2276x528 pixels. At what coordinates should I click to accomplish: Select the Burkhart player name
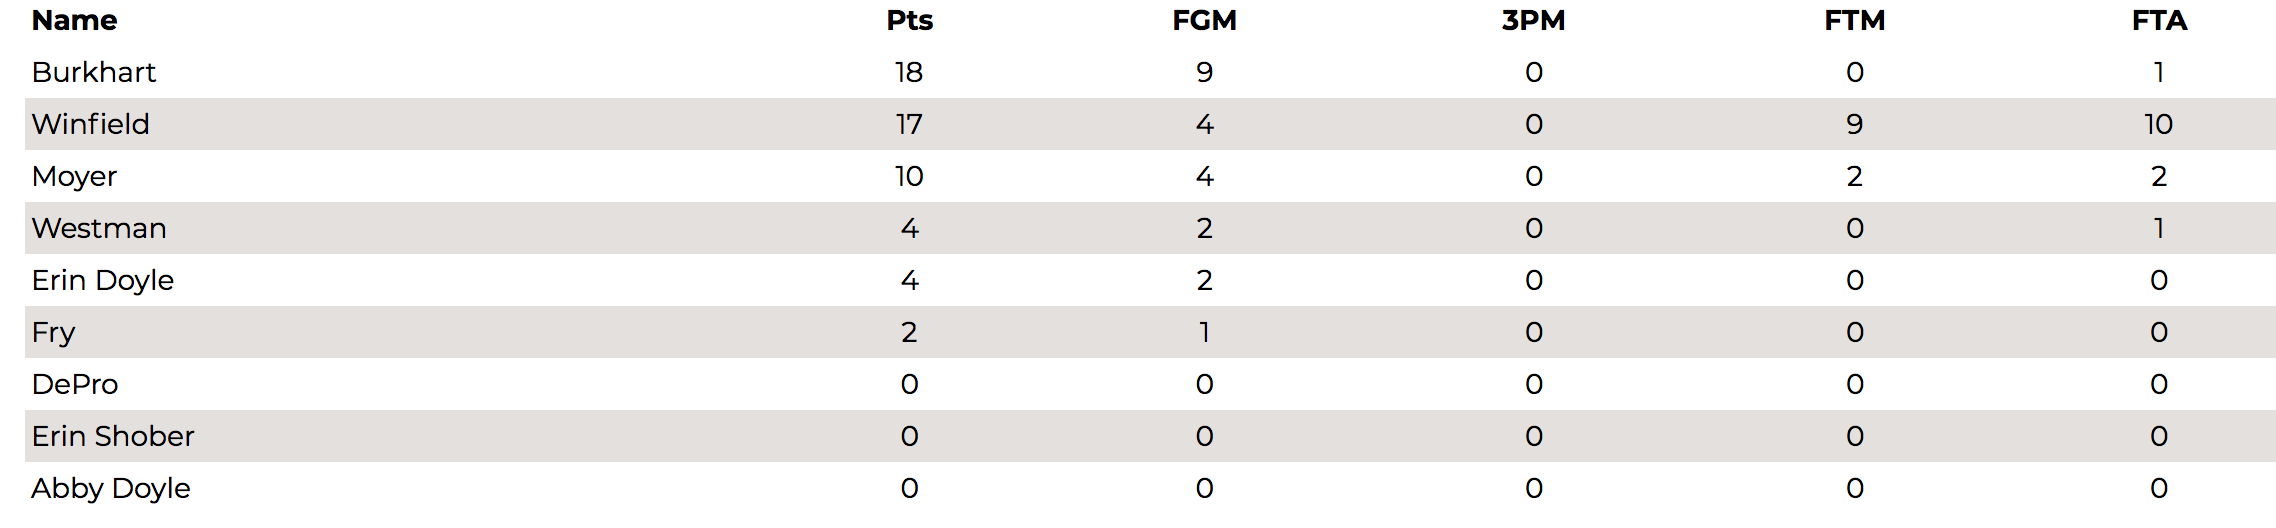pyautogui.click(x=94, y=72)
